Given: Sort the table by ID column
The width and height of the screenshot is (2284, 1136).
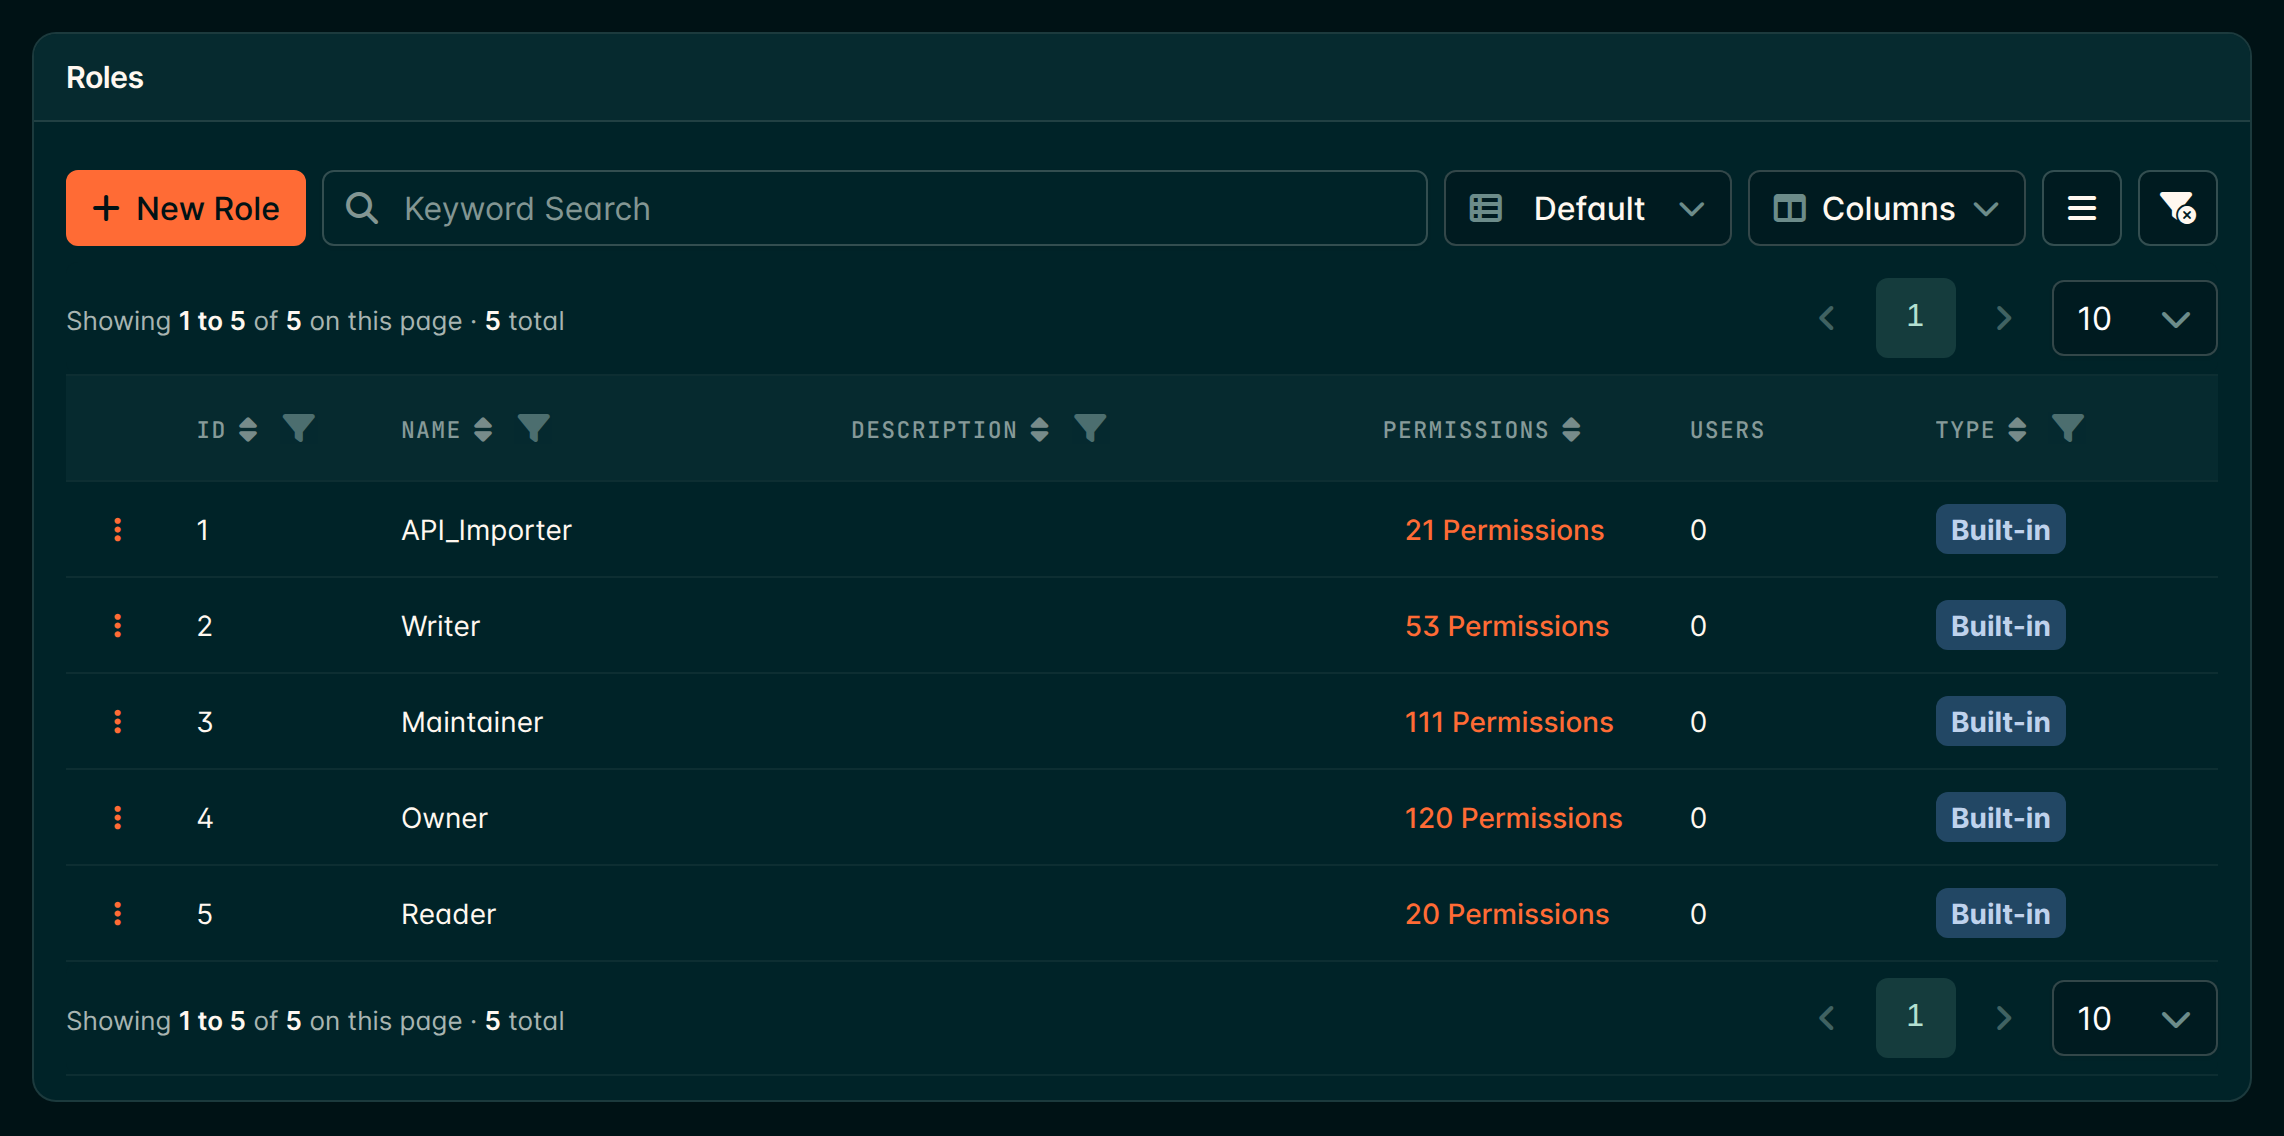Looking at the screenshot, I should [248, 430].
